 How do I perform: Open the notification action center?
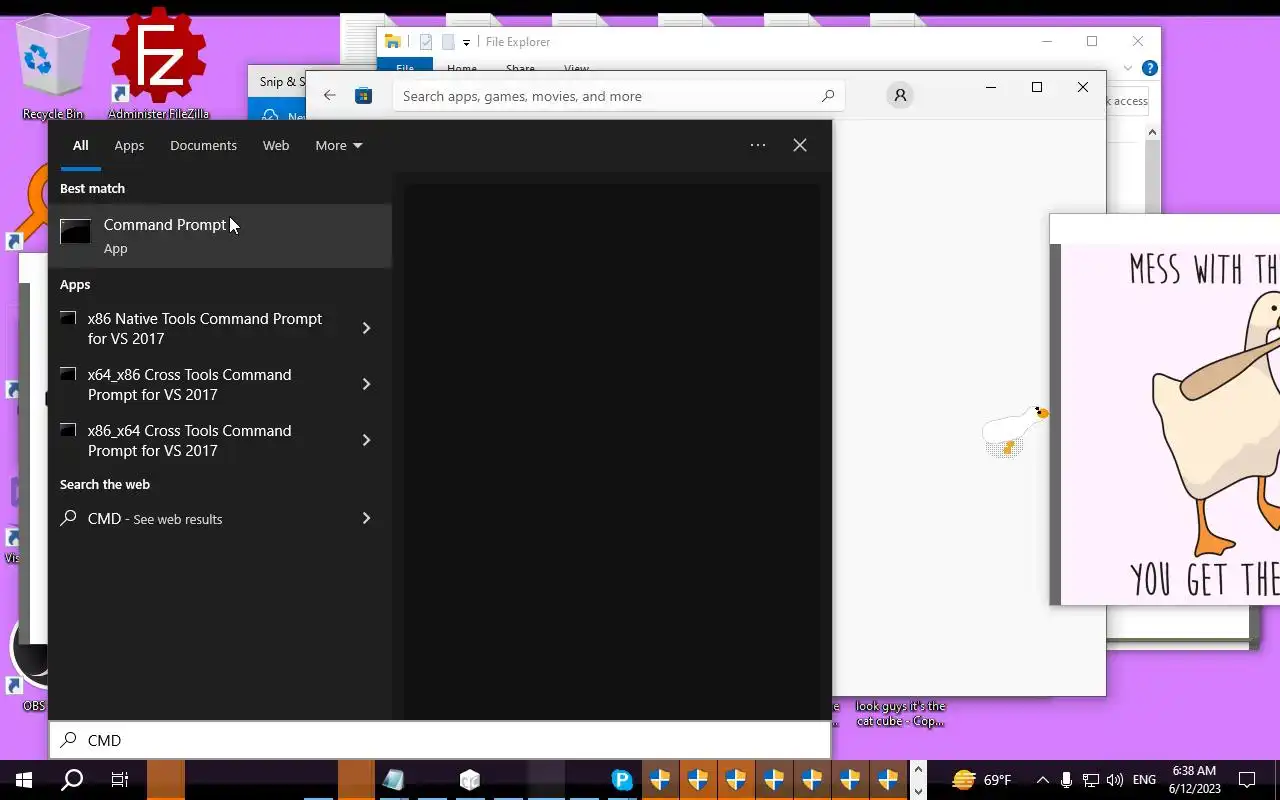click(x=1247, y=780)
